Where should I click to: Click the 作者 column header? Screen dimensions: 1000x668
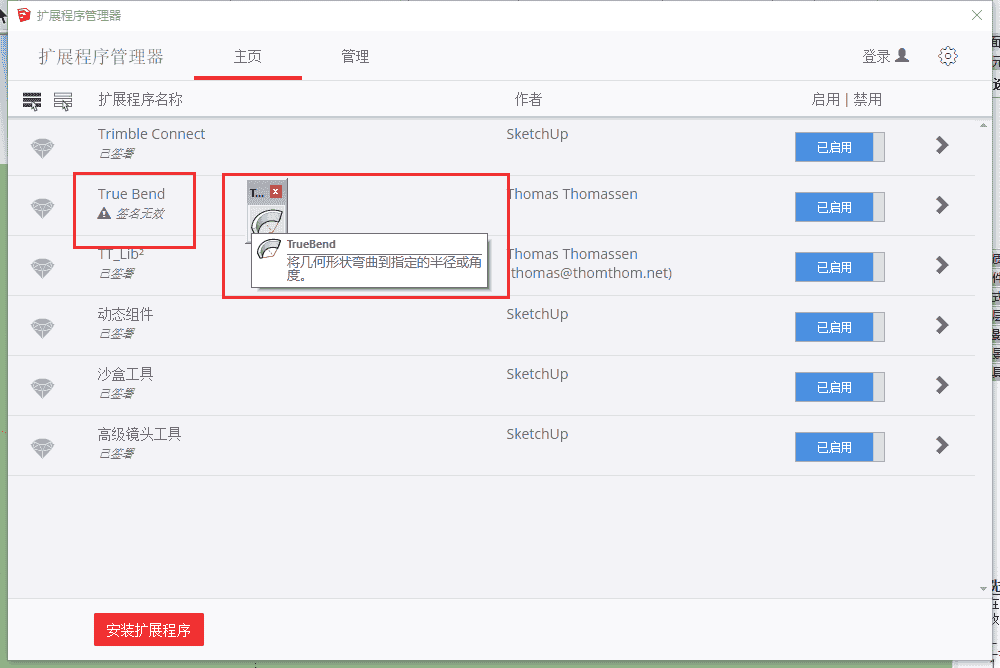click(528, 100)
